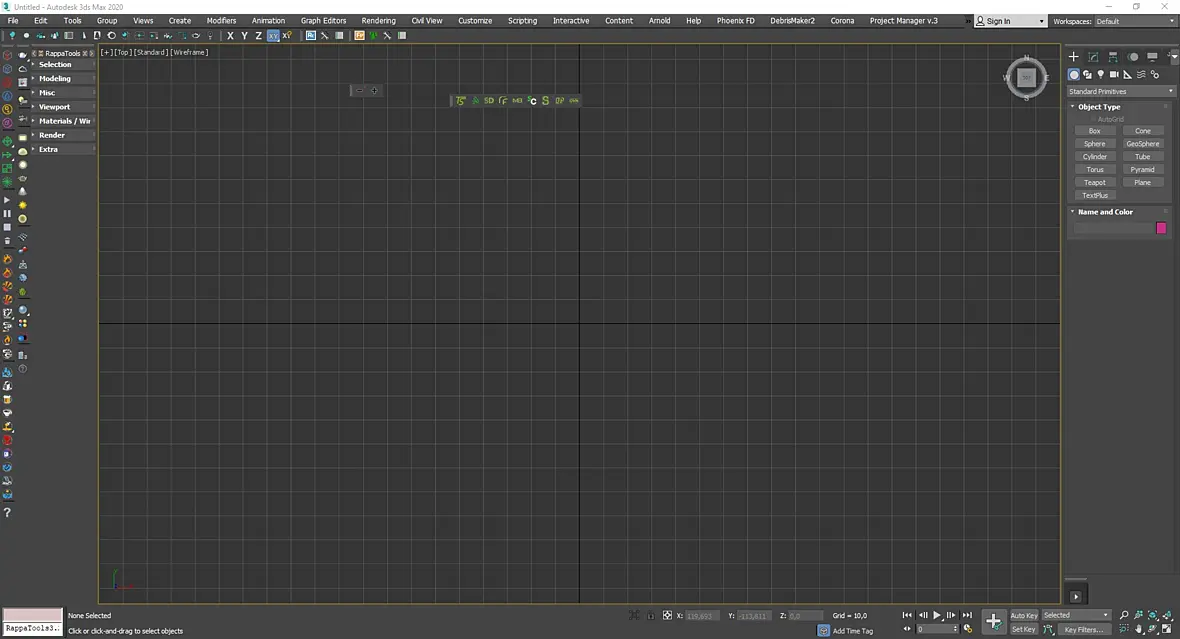Select the Lights category icon
Screen dimensions: 1180x639
click(1101, 75)
